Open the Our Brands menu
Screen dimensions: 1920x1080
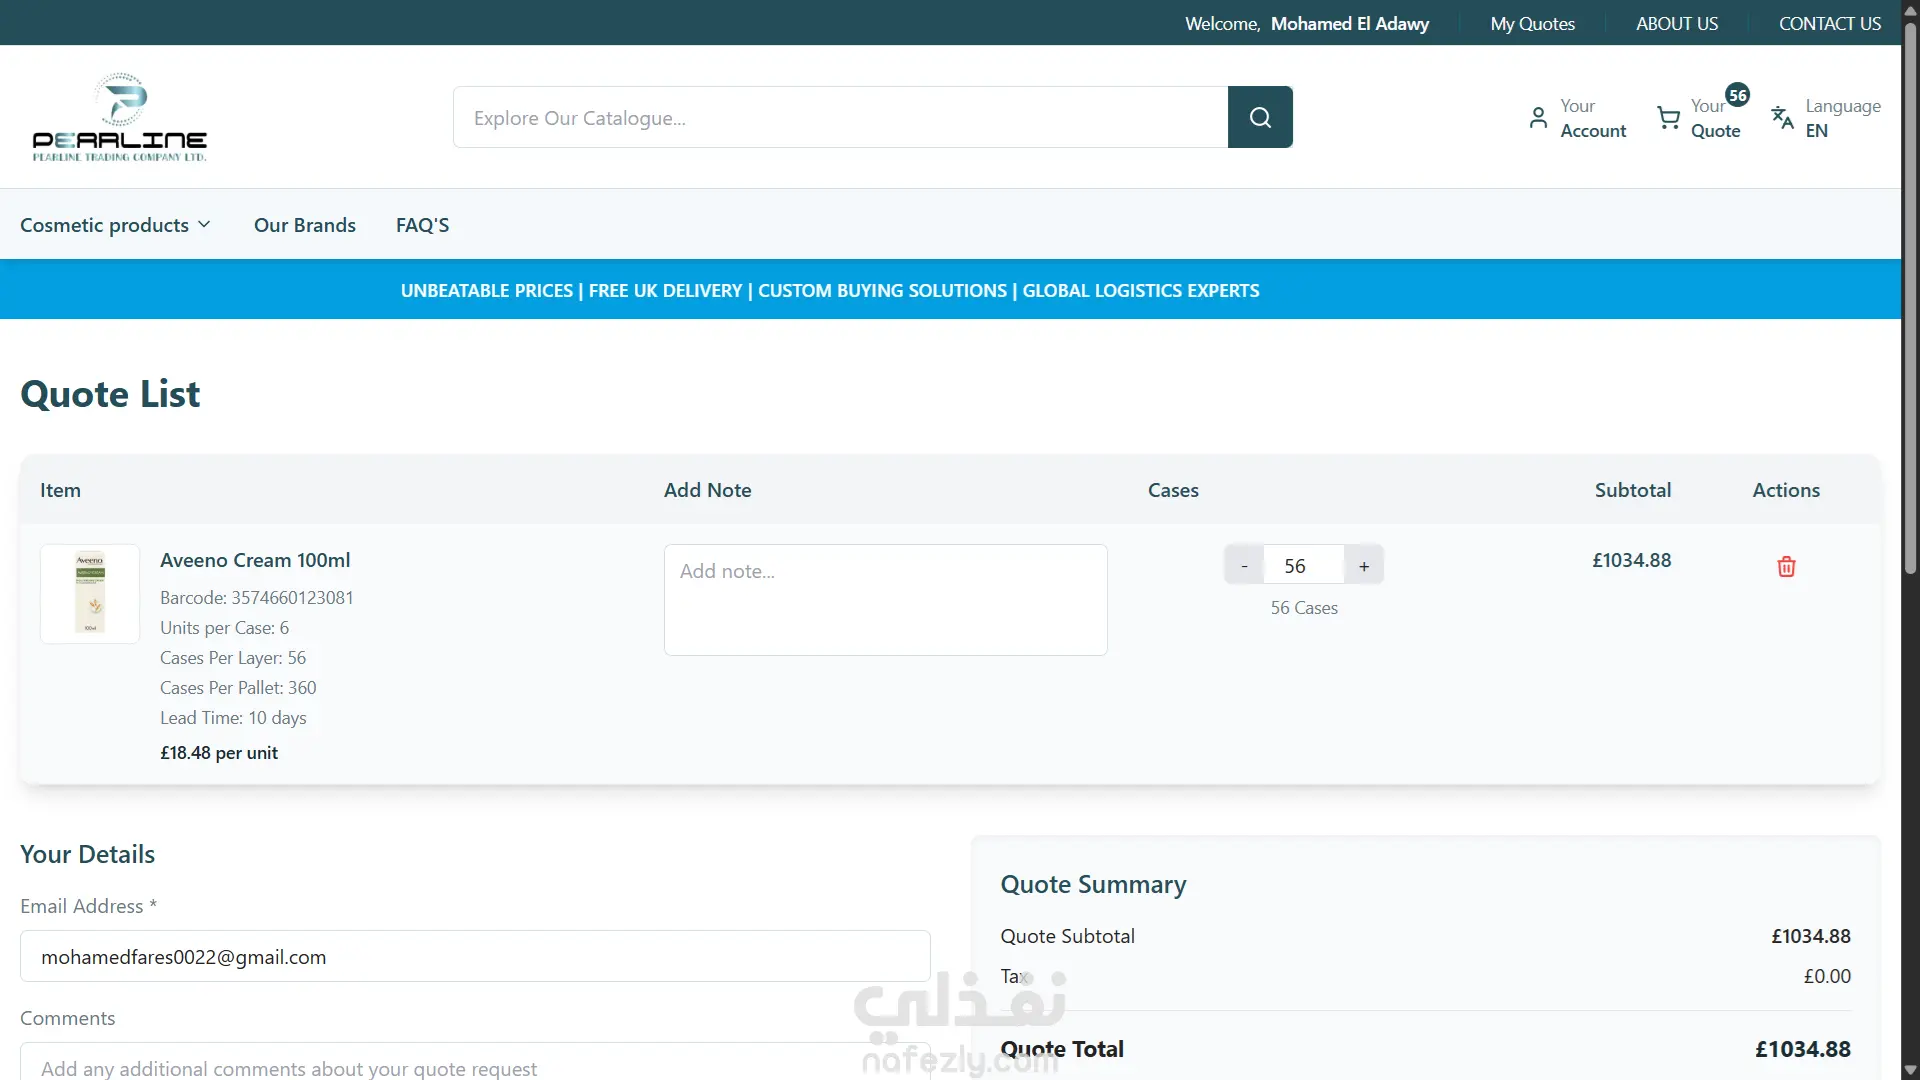(305, 225)
